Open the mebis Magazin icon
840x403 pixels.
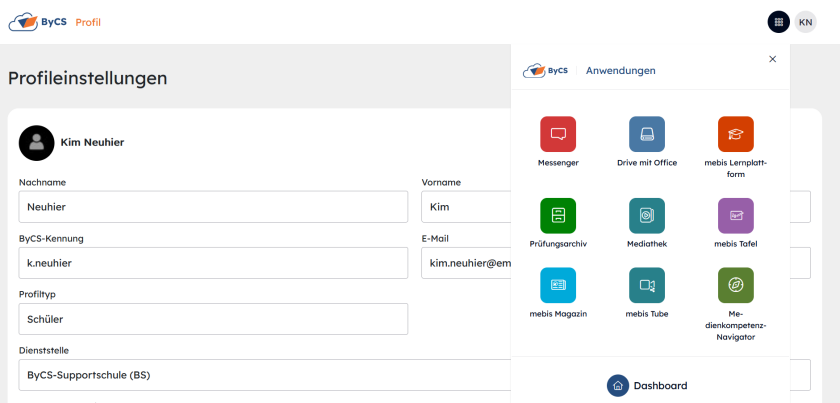pyautogui.click(x=558, y=286)
